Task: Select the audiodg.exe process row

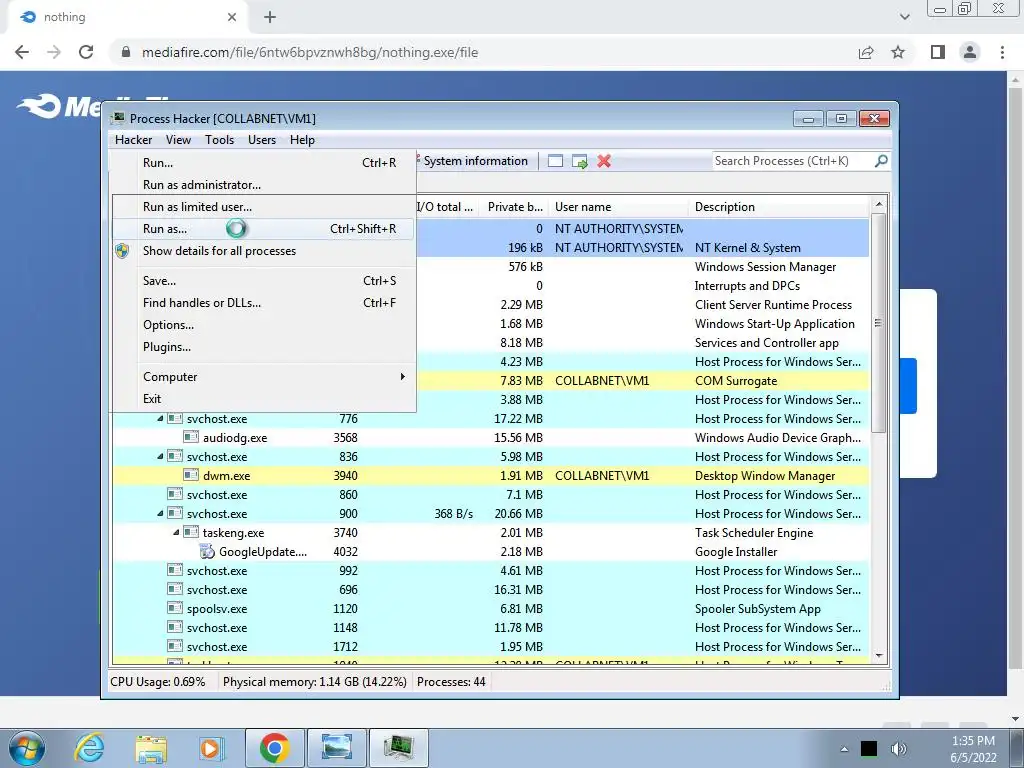Action: [491, 438]
